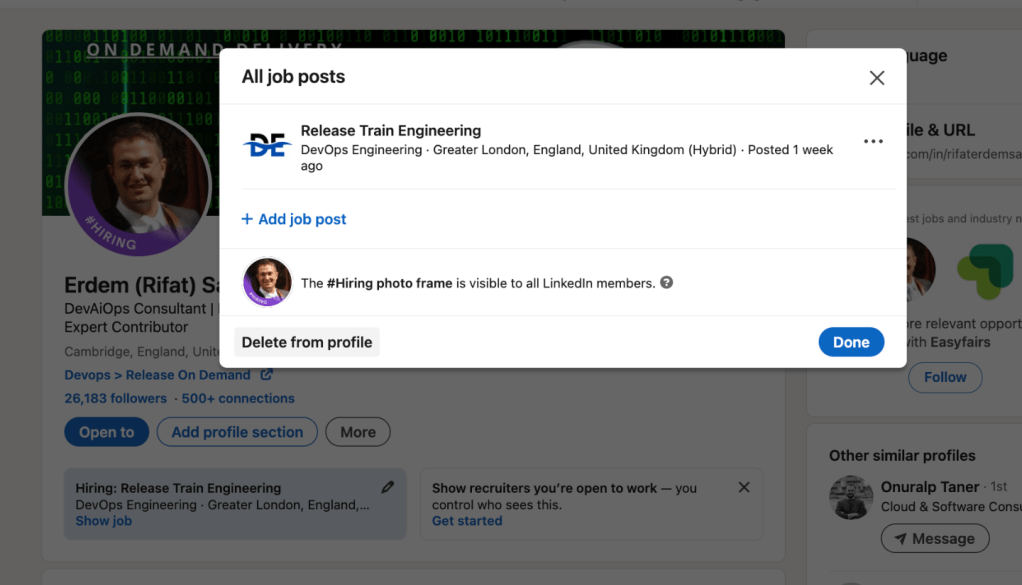Click the More button on profile

(358, 432)
